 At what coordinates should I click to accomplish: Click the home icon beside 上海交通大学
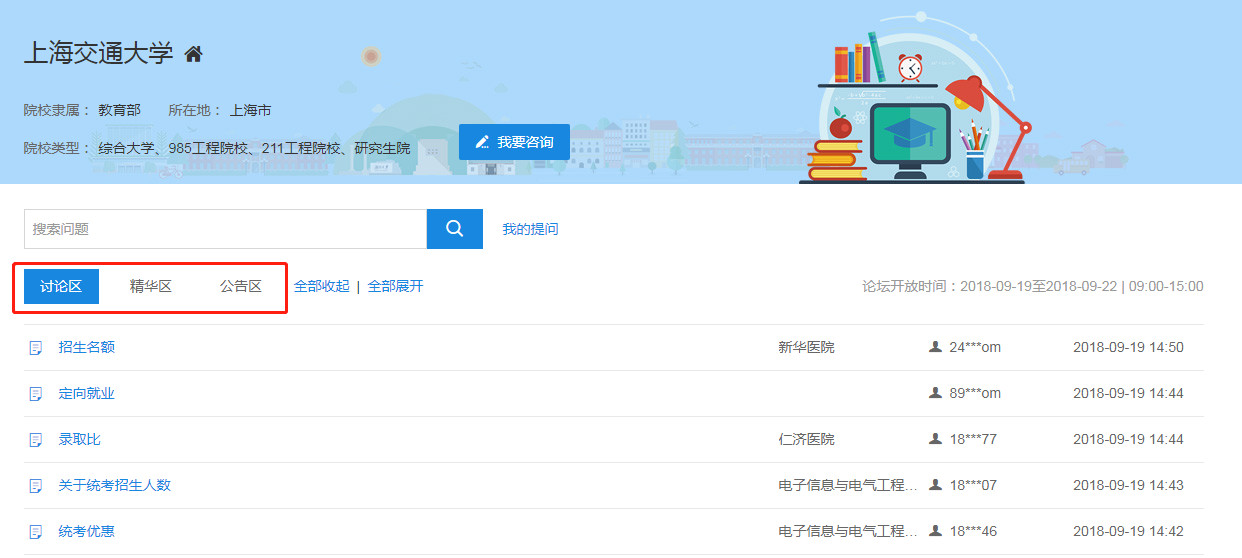pyautogui.click(x=193, y=54)
